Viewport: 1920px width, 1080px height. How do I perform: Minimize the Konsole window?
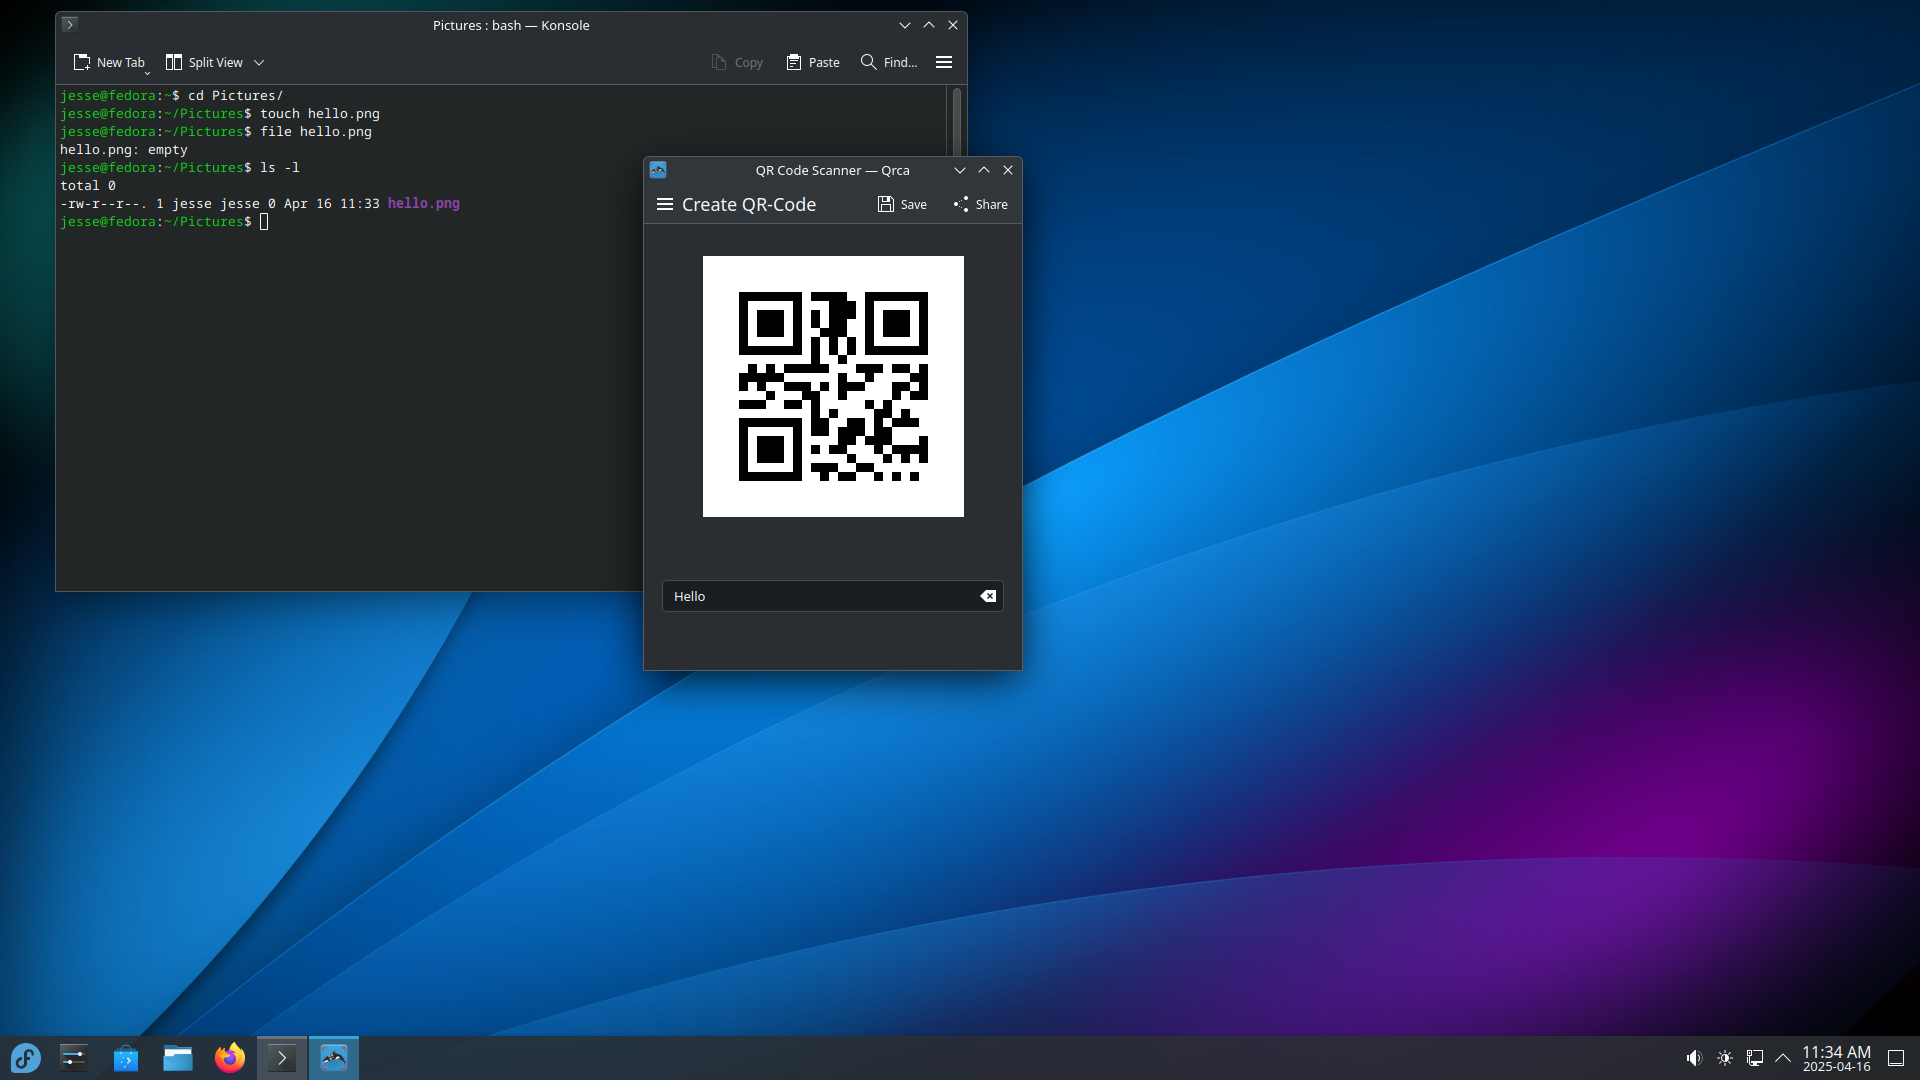(905, 25)
